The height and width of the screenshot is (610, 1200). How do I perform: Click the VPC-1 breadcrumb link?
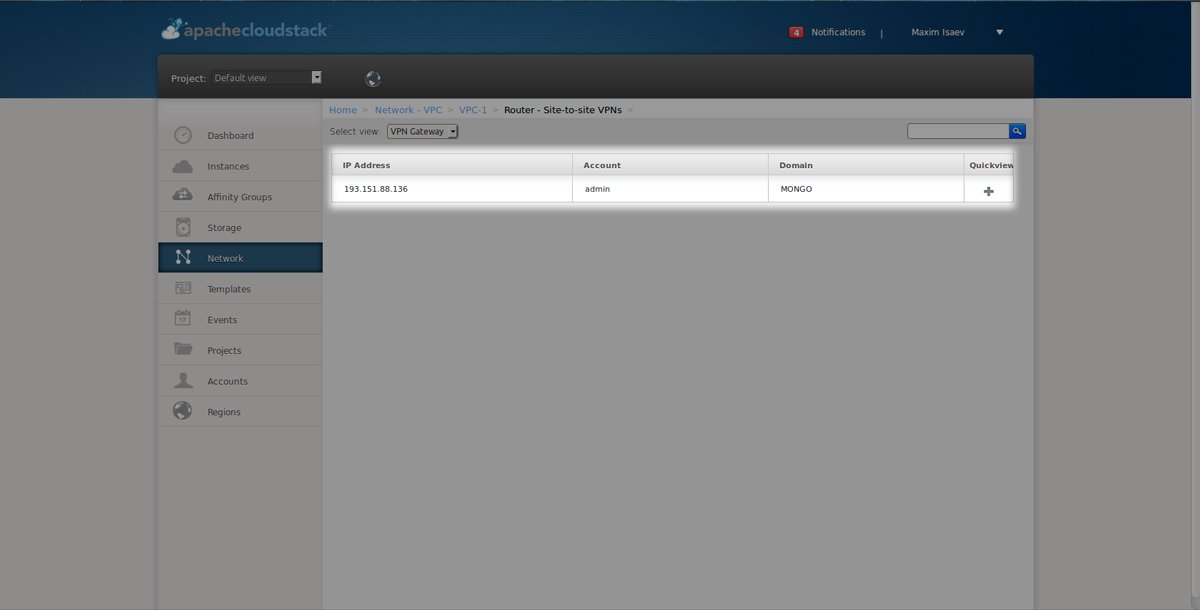[473, 110]
